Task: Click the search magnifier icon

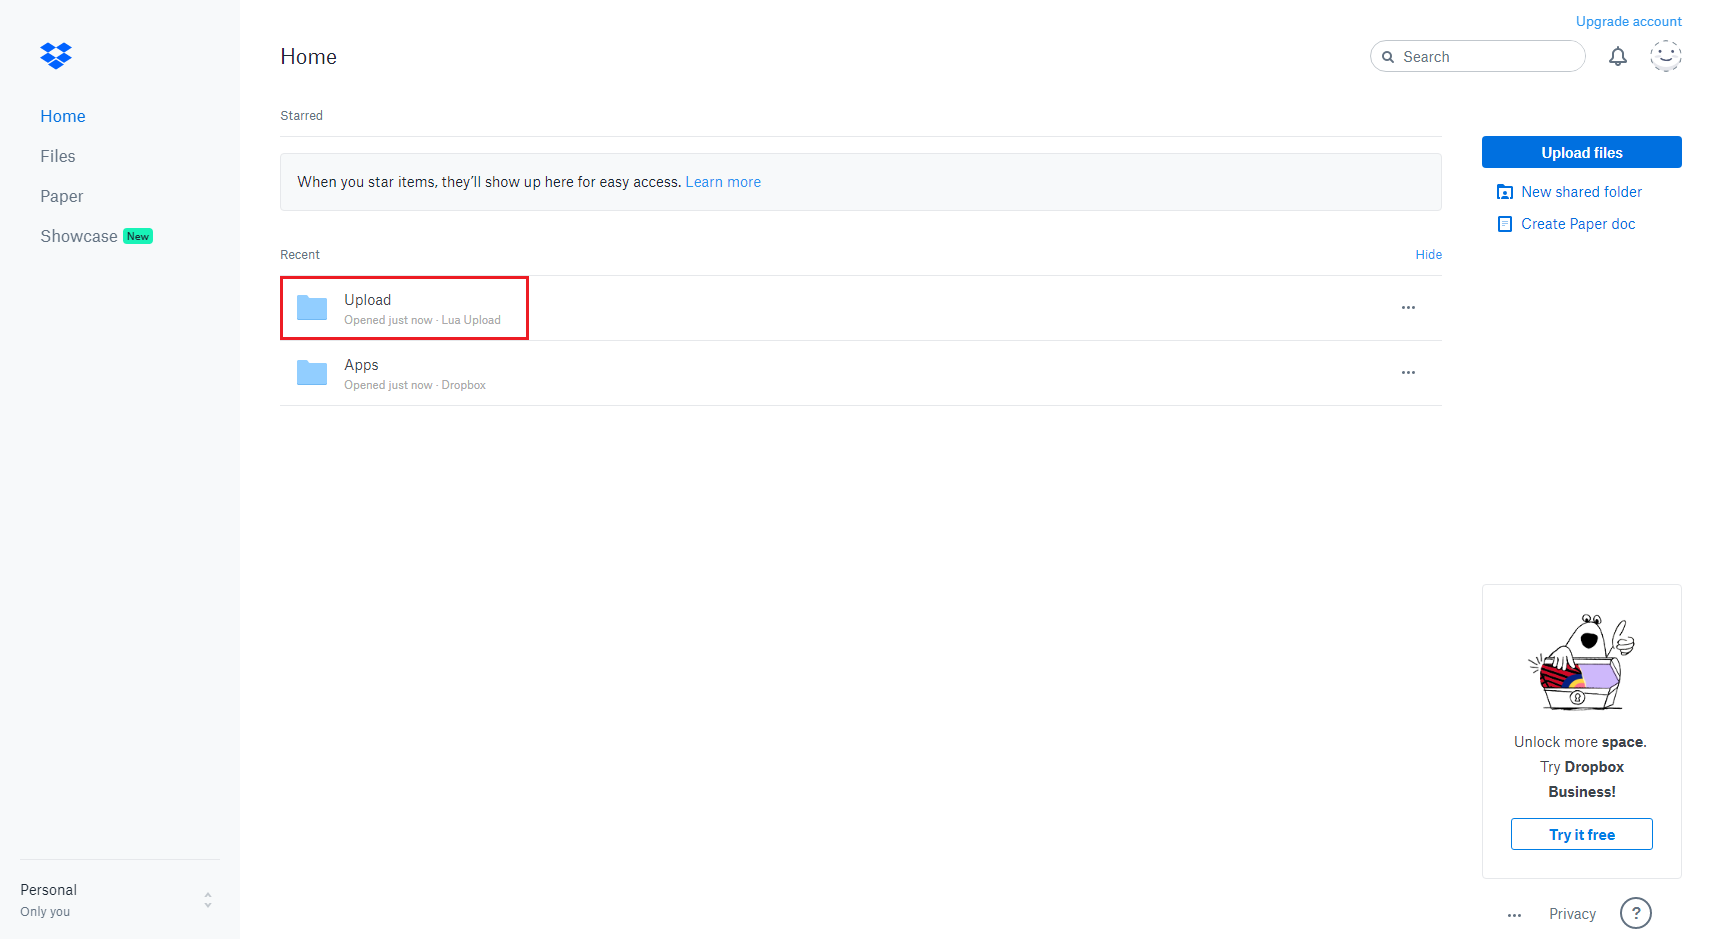Action: (1388, 56)
